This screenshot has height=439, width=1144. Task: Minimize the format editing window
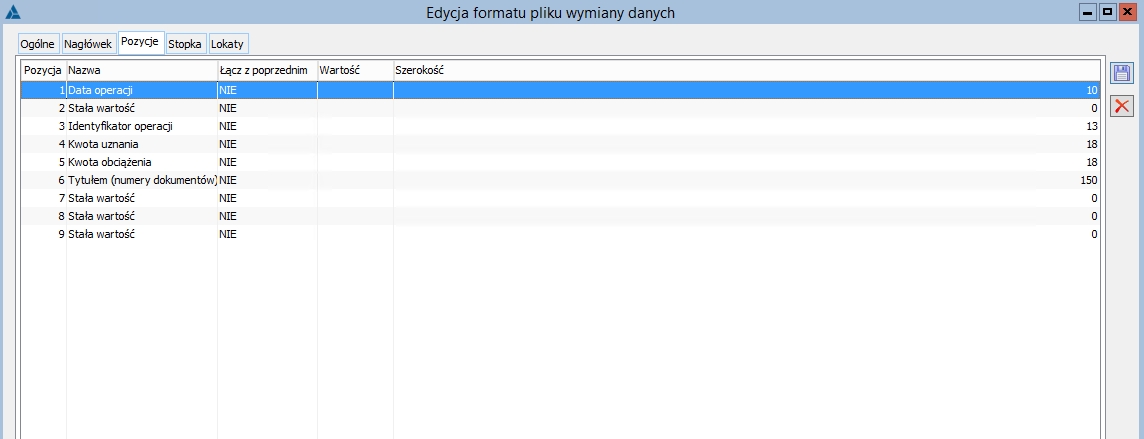[1088, 13]
